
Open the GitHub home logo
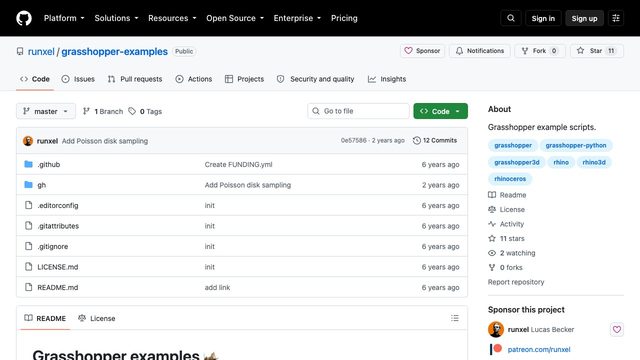[24, 18]
